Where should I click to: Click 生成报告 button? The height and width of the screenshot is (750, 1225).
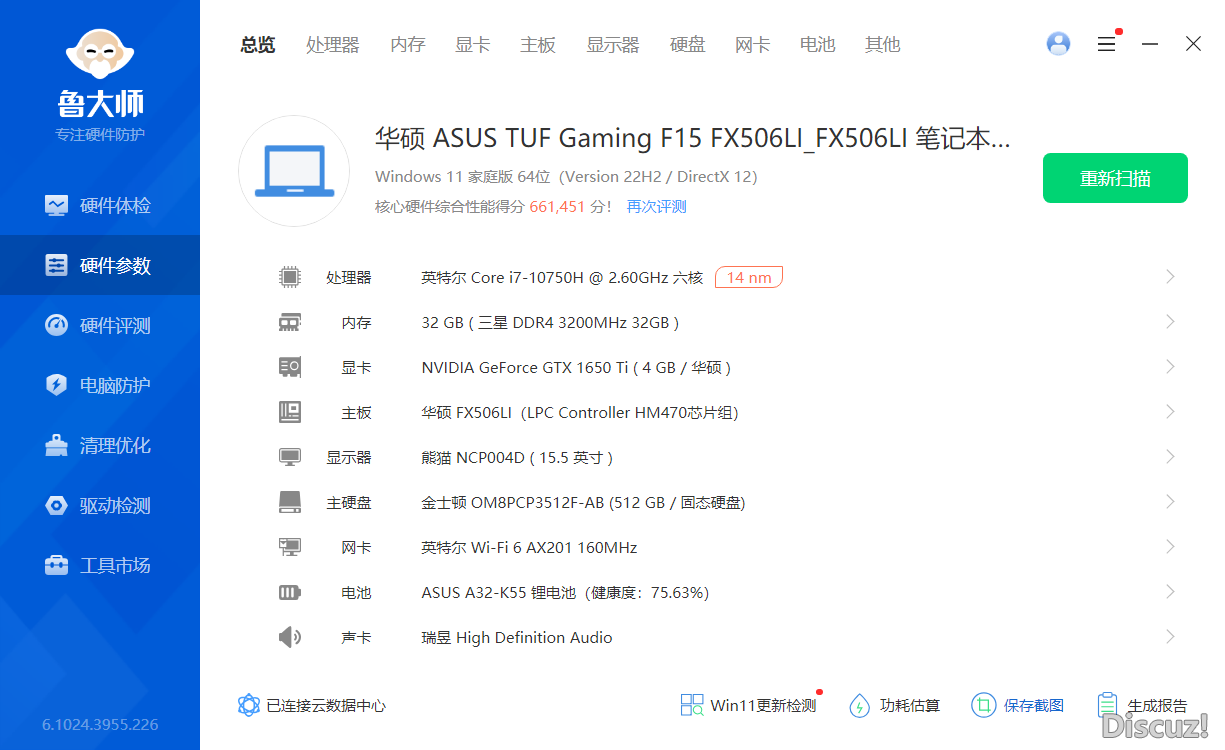point(1142,705)
